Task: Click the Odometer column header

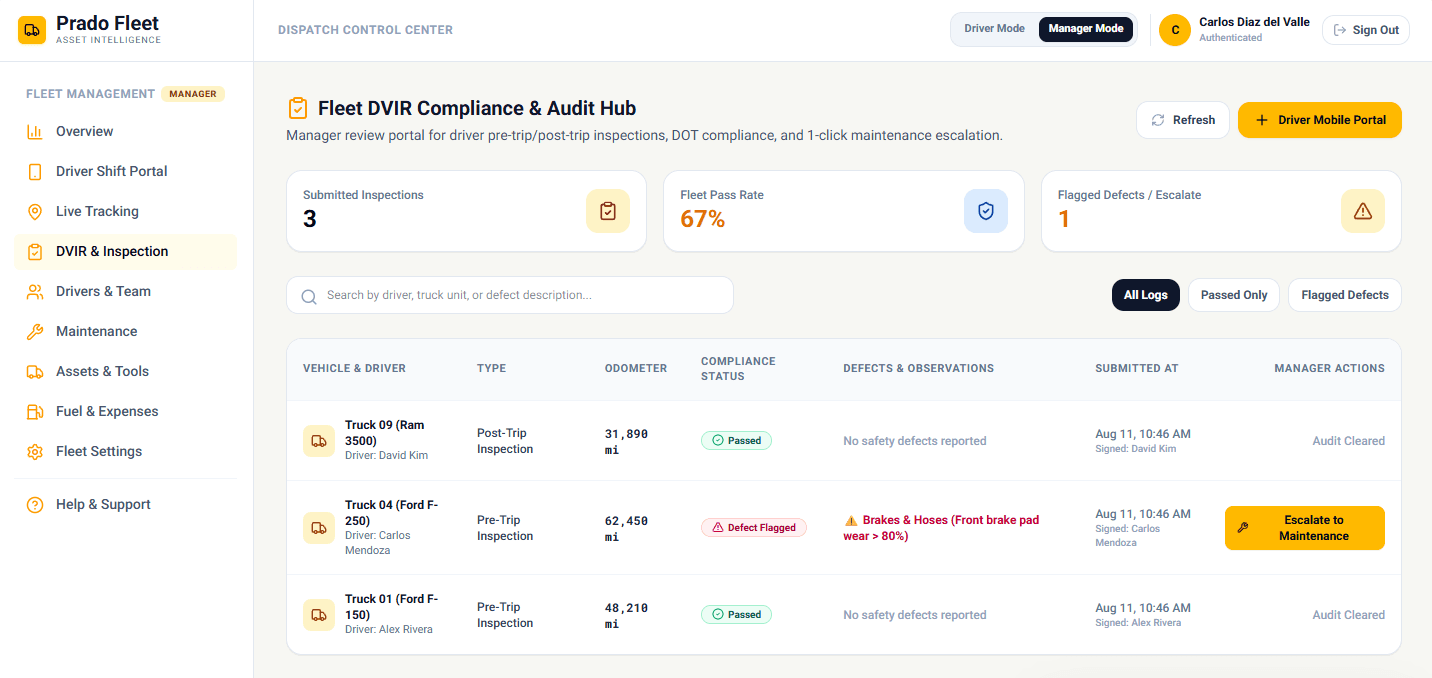Action: tap(636, 369)
